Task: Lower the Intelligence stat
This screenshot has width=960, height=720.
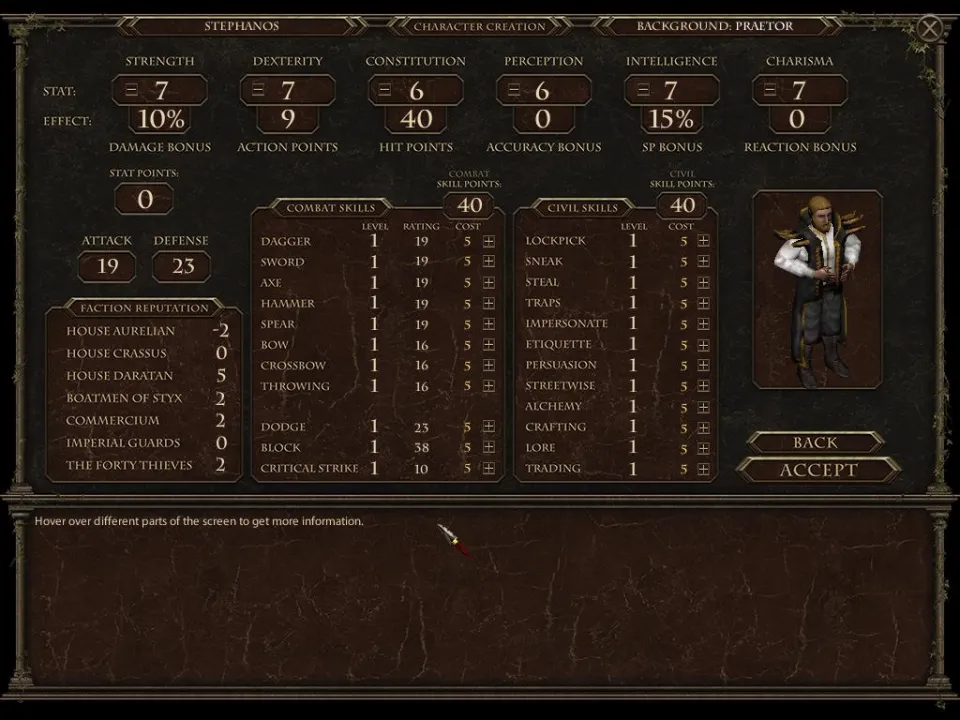Action: (x=642, y=91)
